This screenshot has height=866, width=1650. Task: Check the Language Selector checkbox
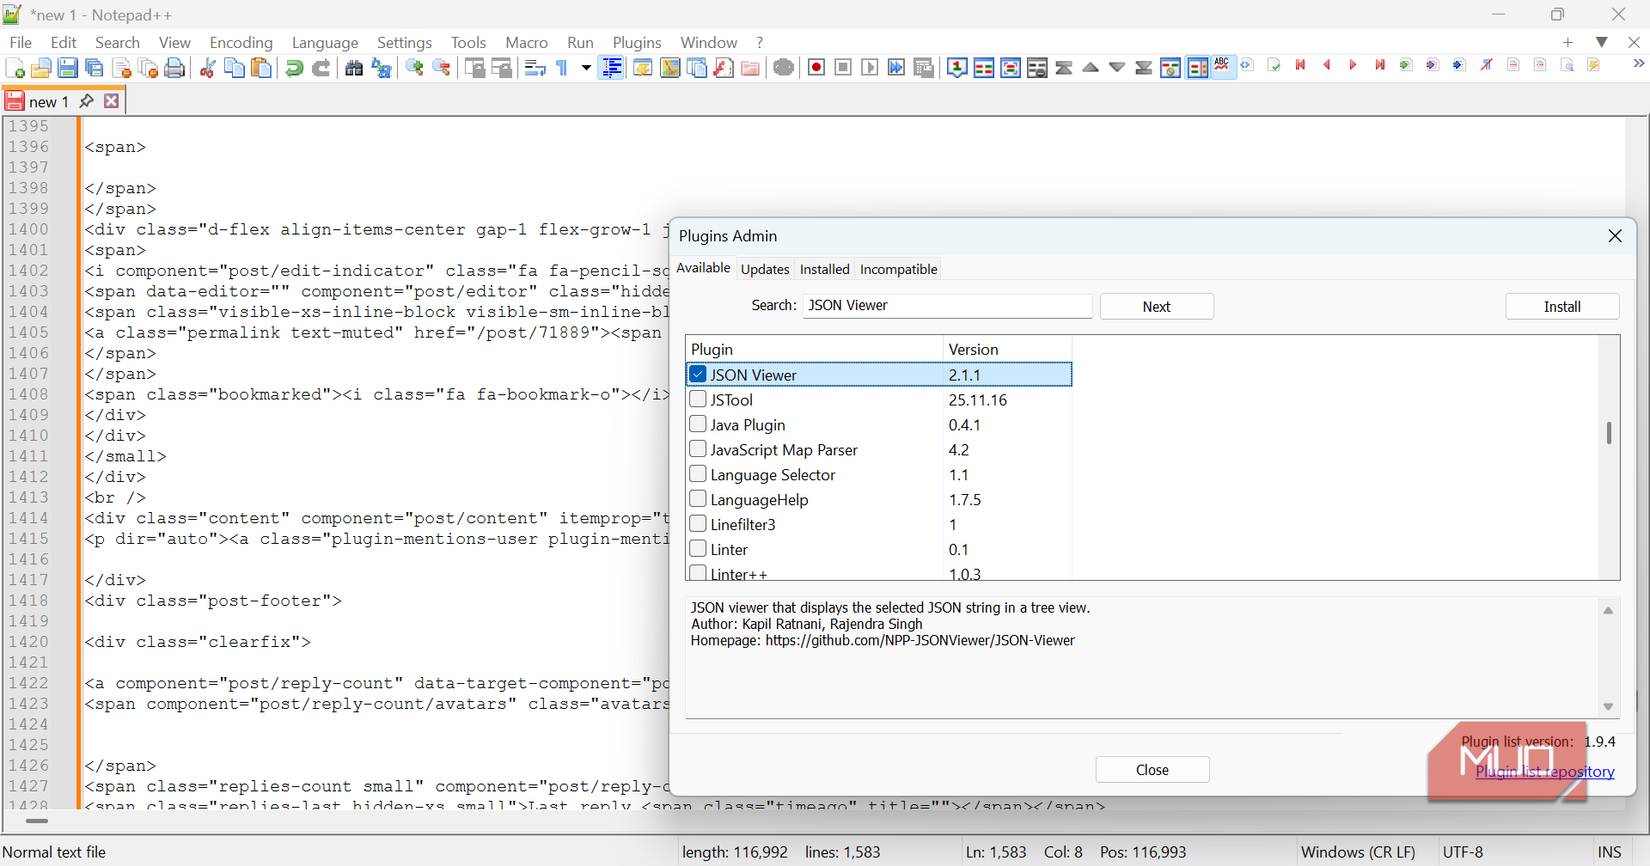pos(698,474)
